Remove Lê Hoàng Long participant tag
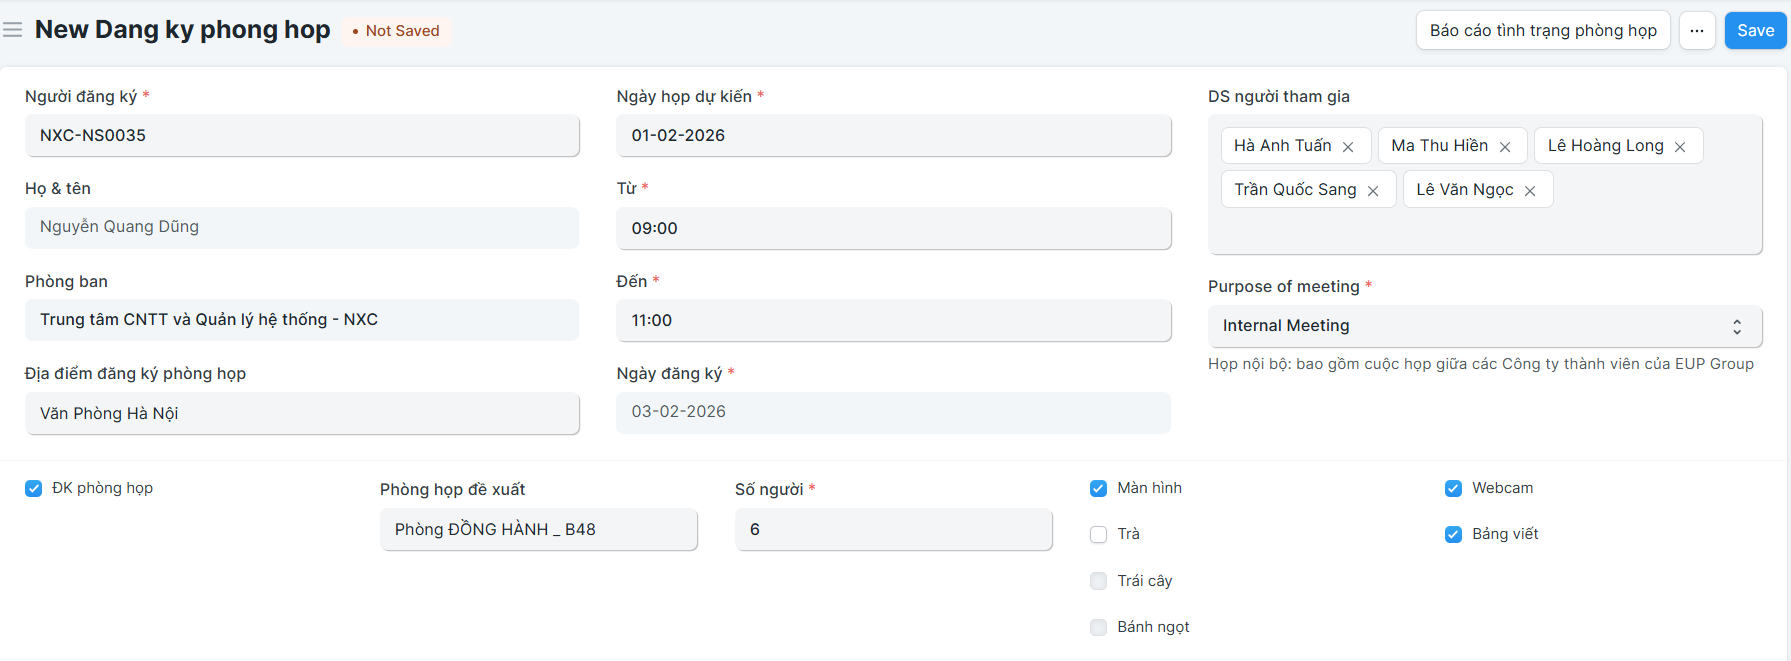The width and height of the screenshot is (1791, 661). pyautogui.click(x=1680, y=147)
